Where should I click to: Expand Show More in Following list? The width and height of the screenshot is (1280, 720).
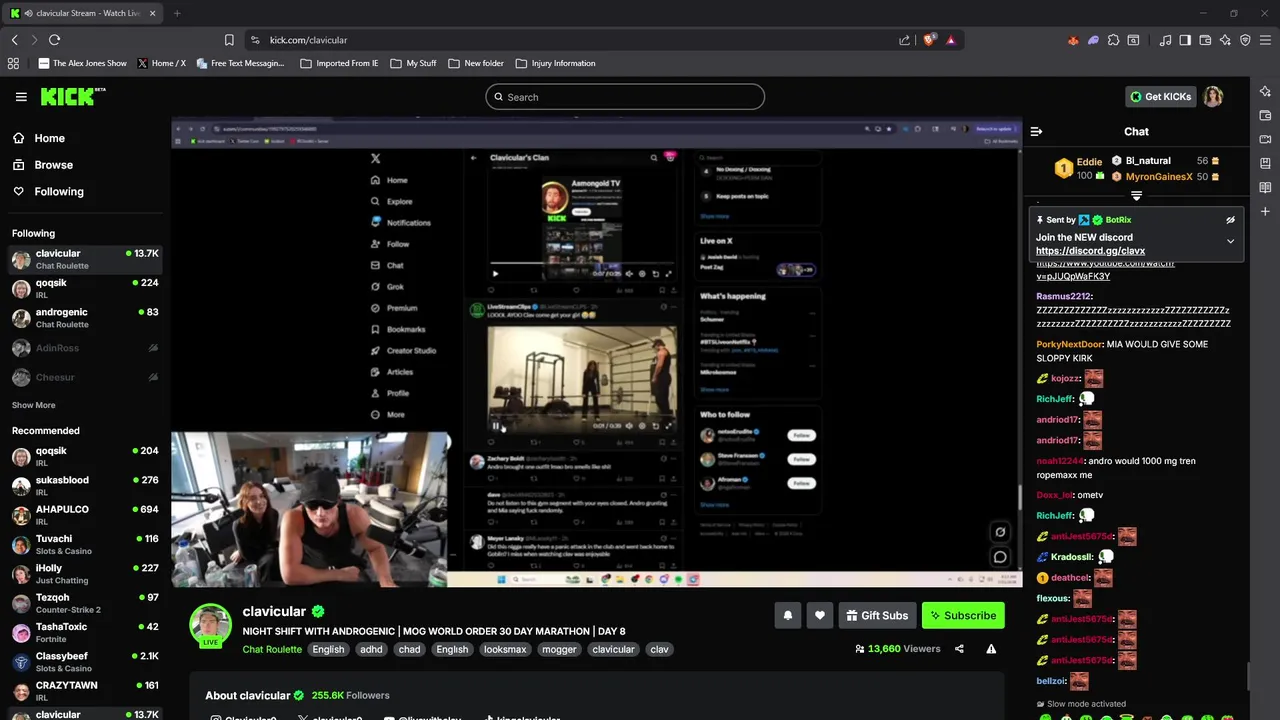[x=33, y=405]
